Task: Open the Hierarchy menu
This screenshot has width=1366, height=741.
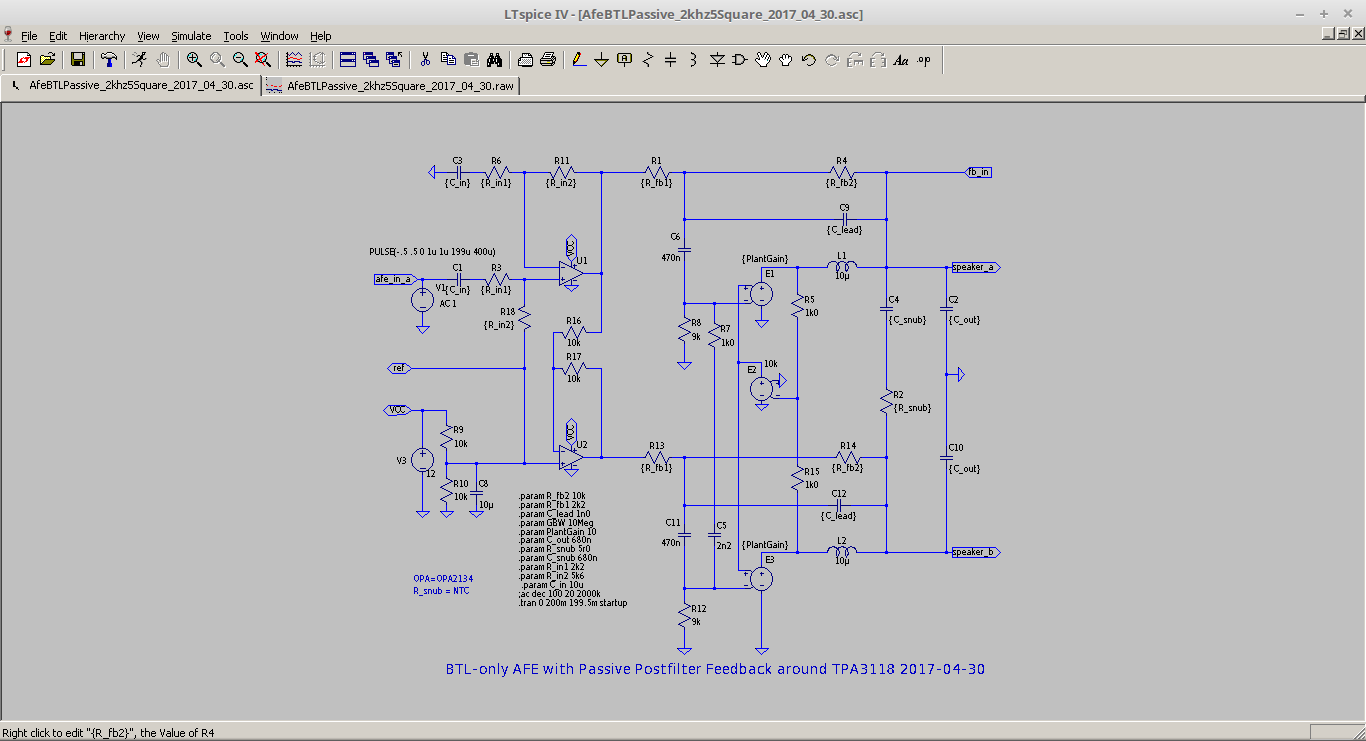Action: [x=102, y=36]
